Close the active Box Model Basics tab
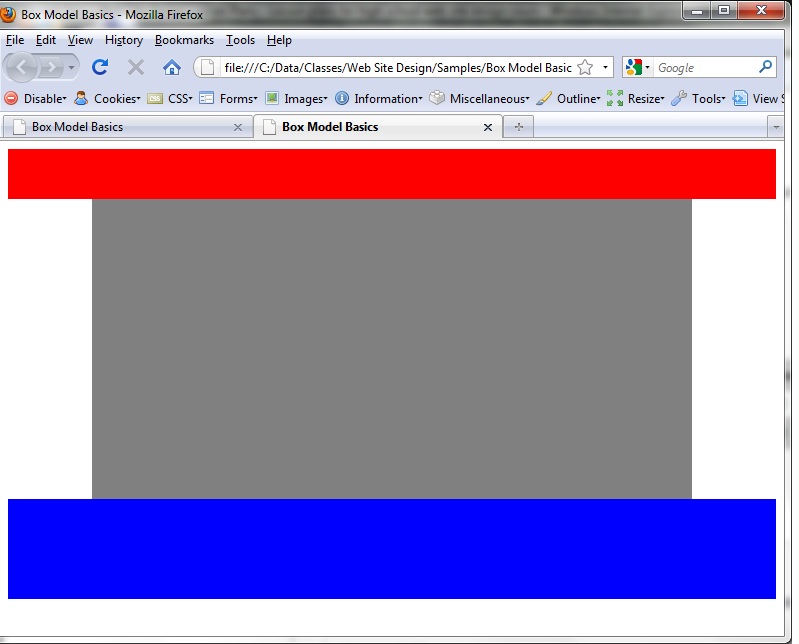Viewport: 799px width, 644px height. click(x=488, y=127)
